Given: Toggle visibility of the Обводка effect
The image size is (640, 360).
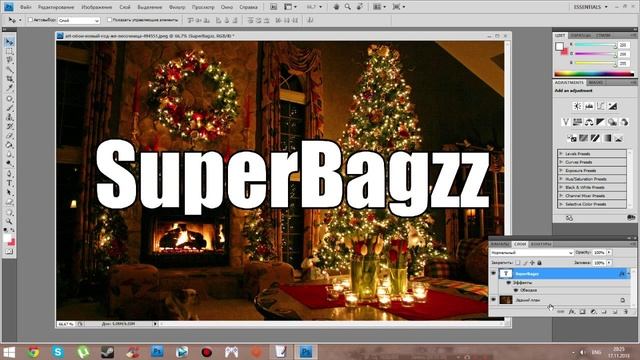Looking at the screenshot, I should pyautogui.click(x=516, y=290).
